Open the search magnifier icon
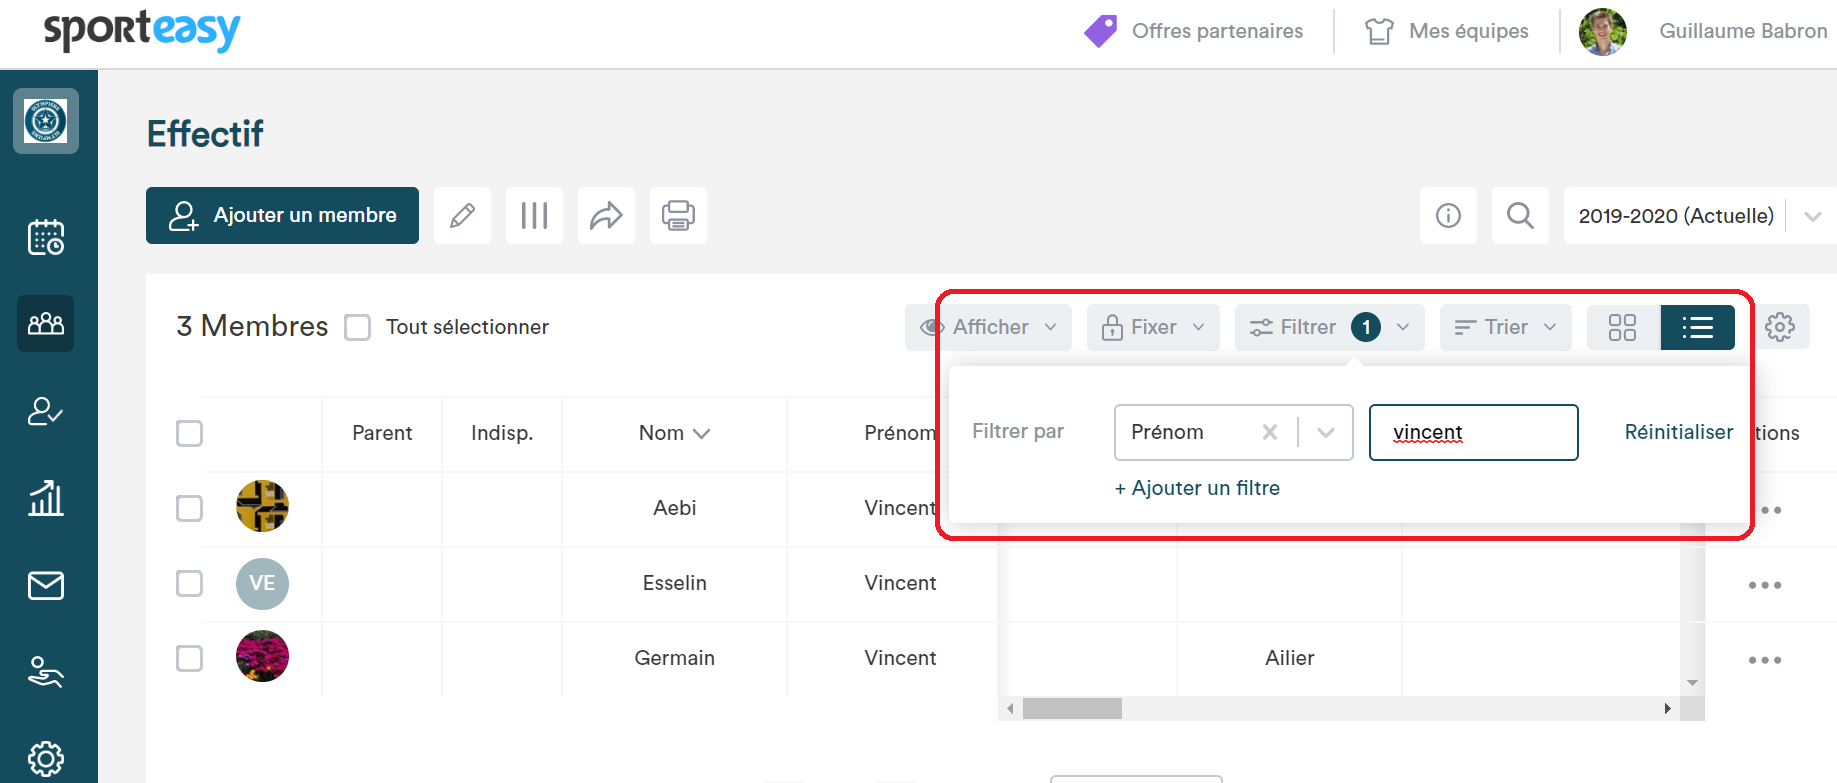 point(1520,215)
